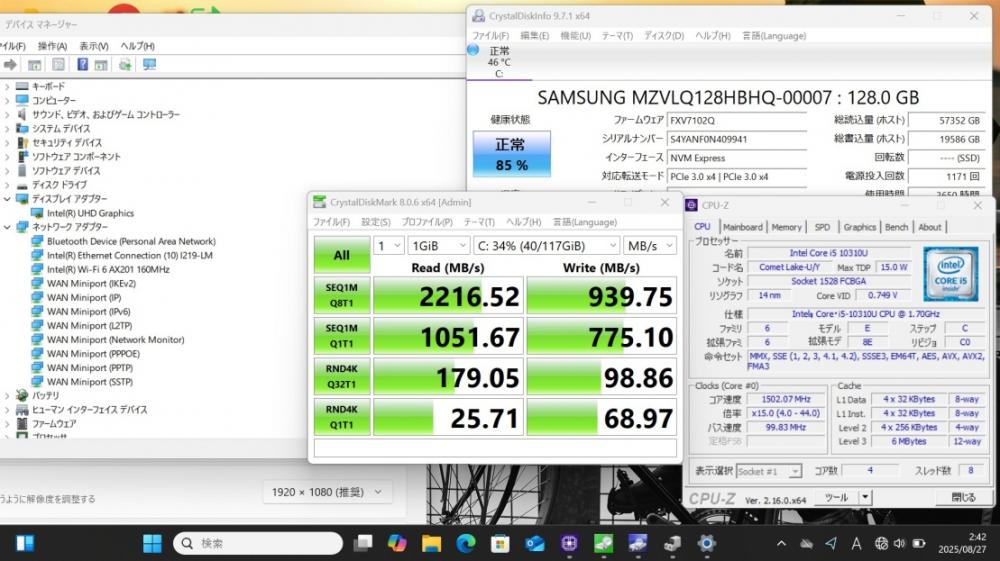
Task: Click the blue monitor scan hardware icon
Action: click(149, 64)
